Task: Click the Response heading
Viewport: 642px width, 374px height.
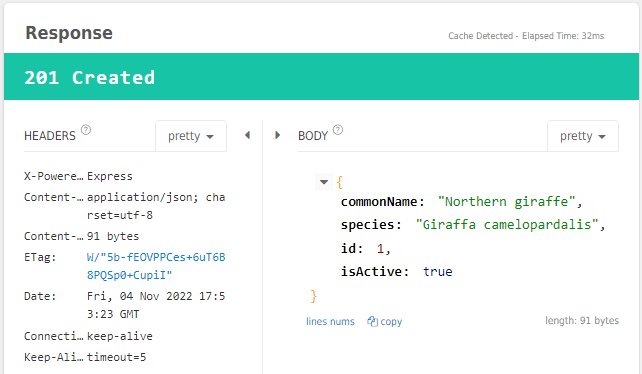Action: tap(69, 33)
